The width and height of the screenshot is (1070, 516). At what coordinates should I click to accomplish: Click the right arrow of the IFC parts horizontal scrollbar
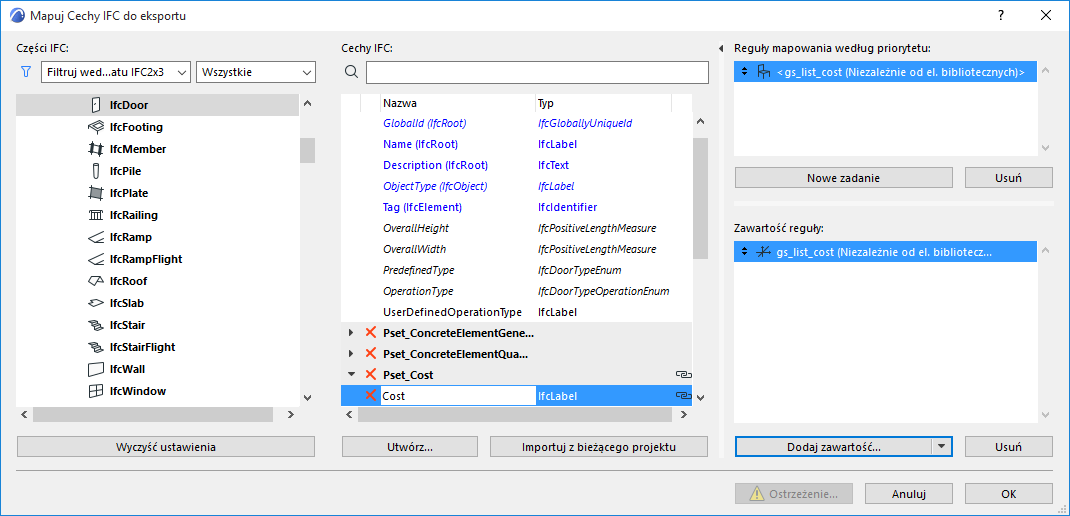[x=291, y=414]
